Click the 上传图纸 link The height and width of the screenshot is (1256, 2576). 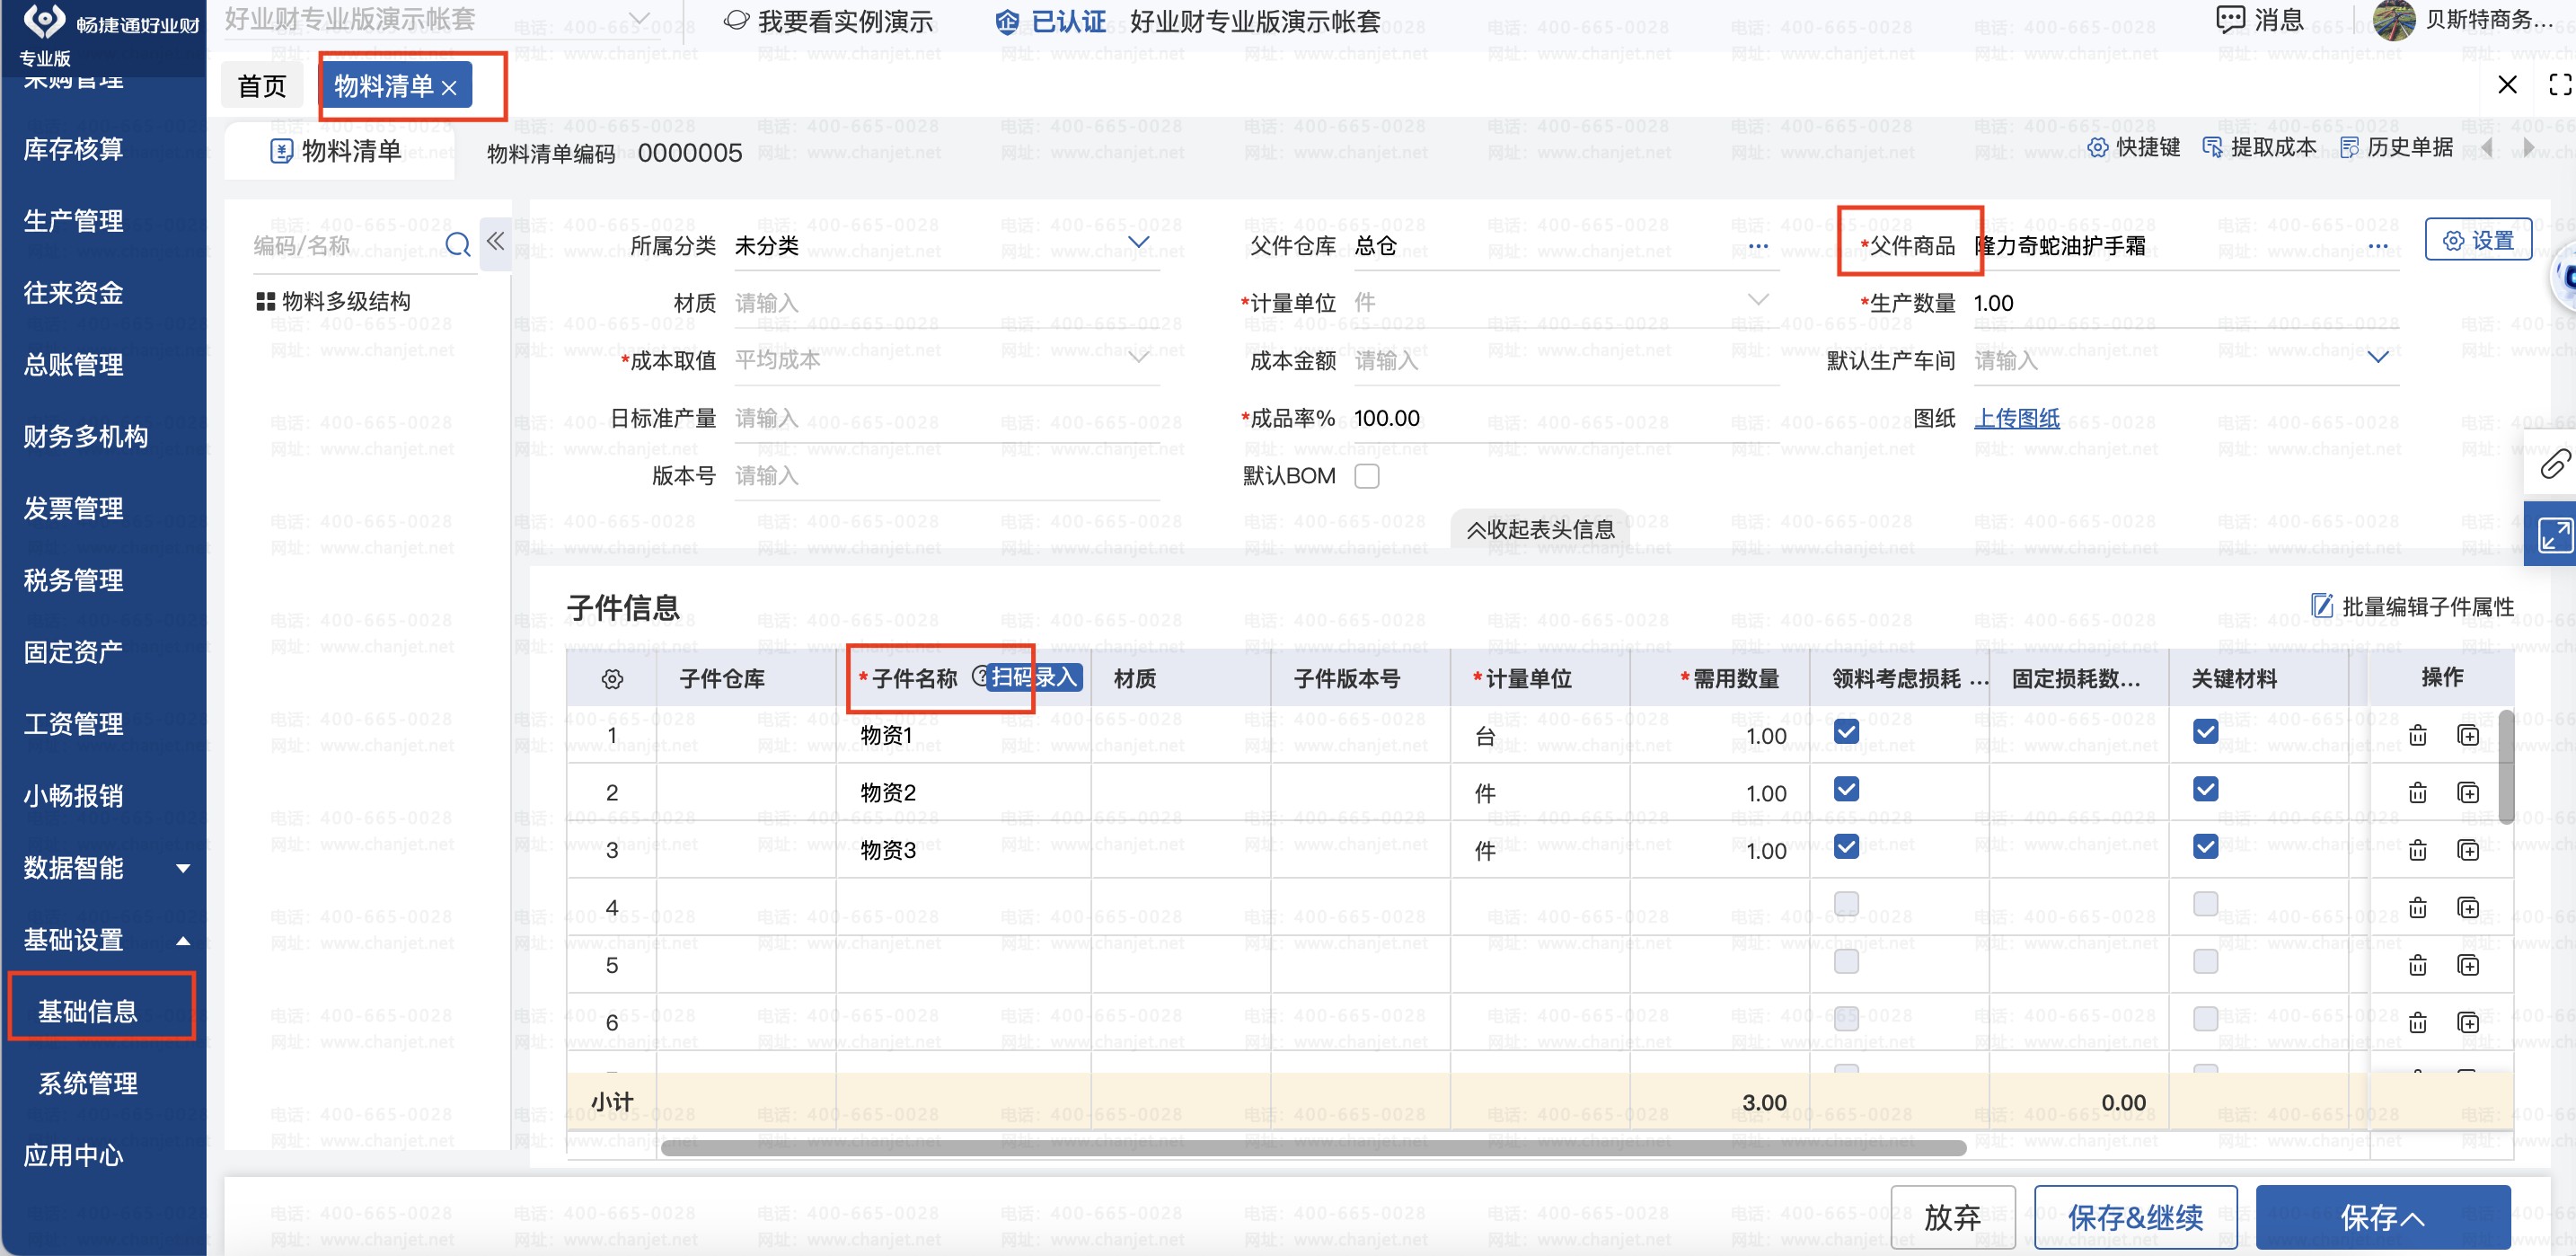[x=2016, y=418]
